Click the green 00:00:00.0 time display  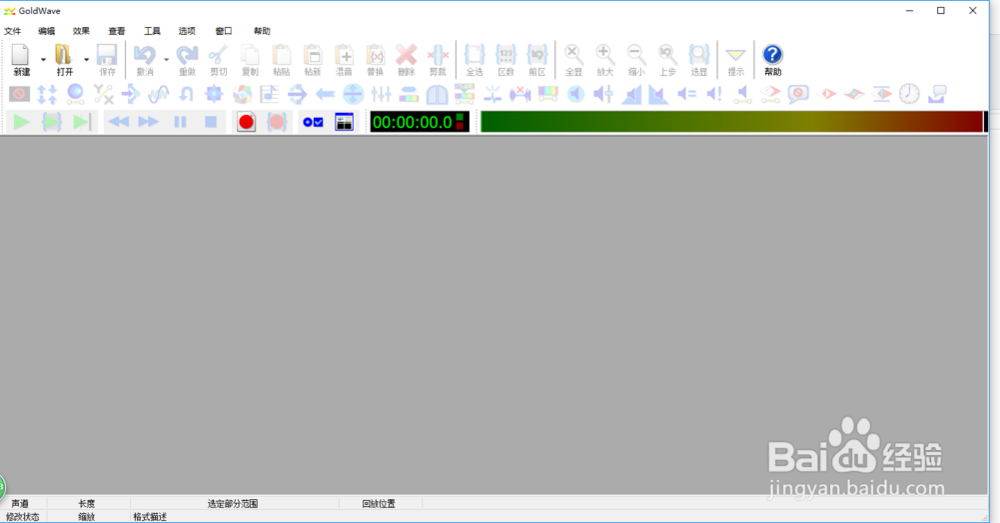click(420, 122)
